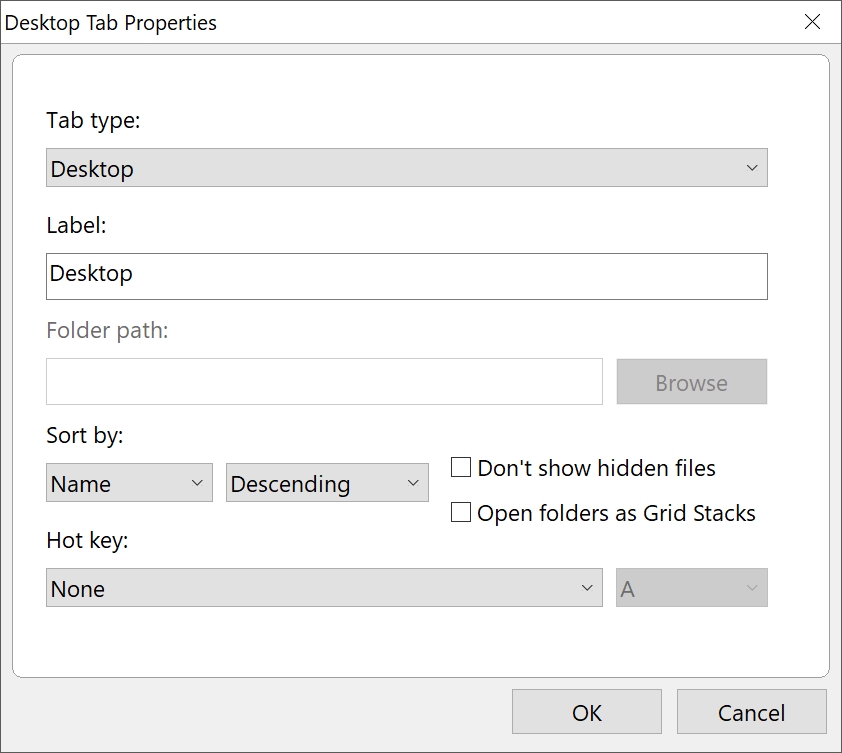Close the Desktop Tab Properties dialog
Screen dimensions: 842x753
click(812, 22)
